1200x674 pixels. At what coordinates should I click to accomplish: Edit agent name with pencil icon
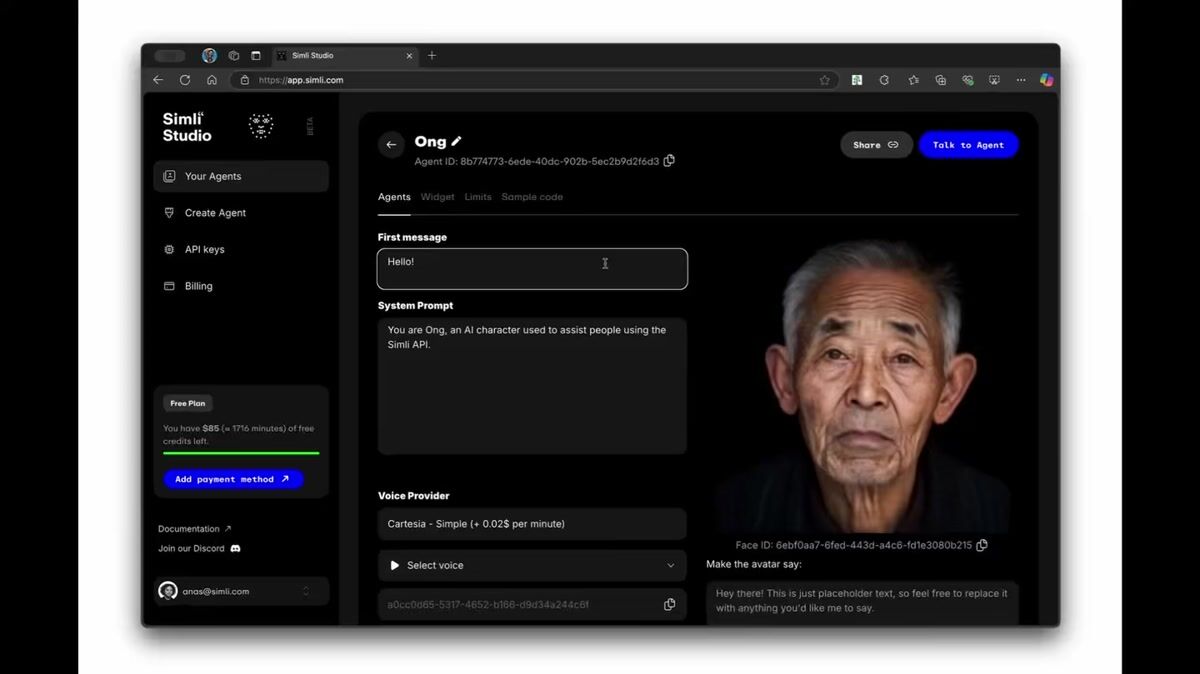(x=457, y=142)
